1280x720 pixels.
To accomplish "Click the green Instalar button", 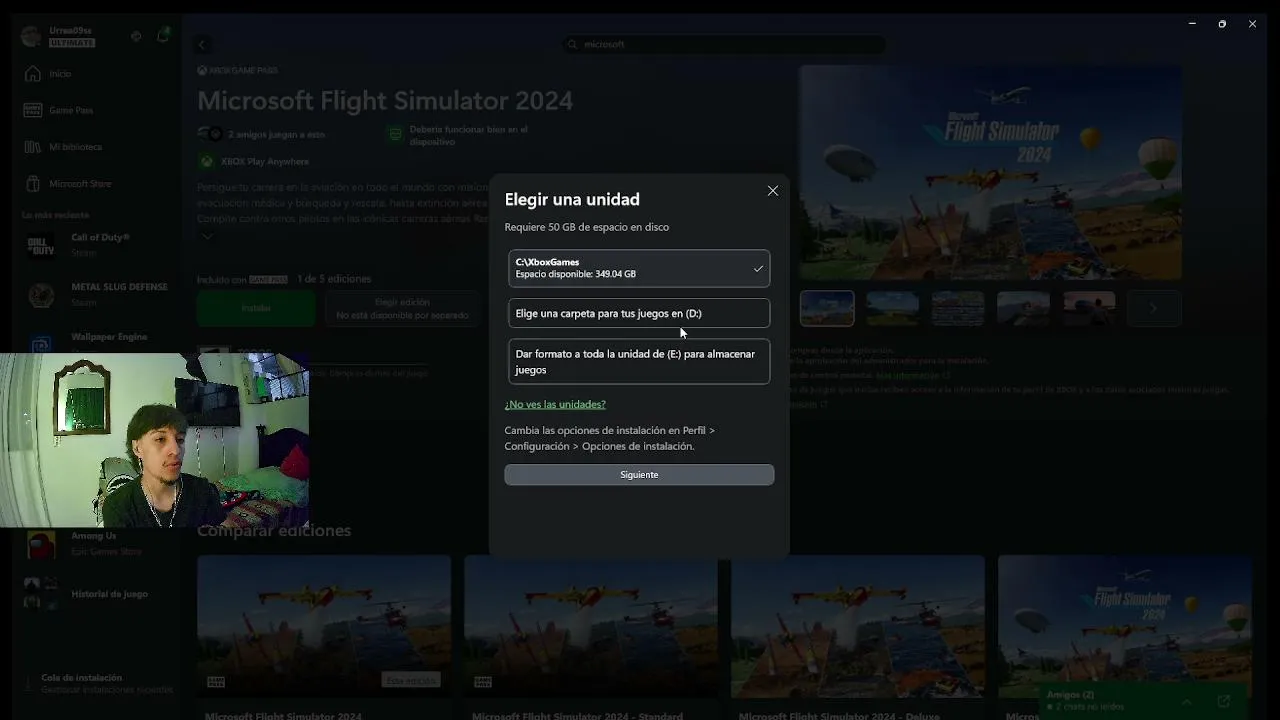I will 256,308.
